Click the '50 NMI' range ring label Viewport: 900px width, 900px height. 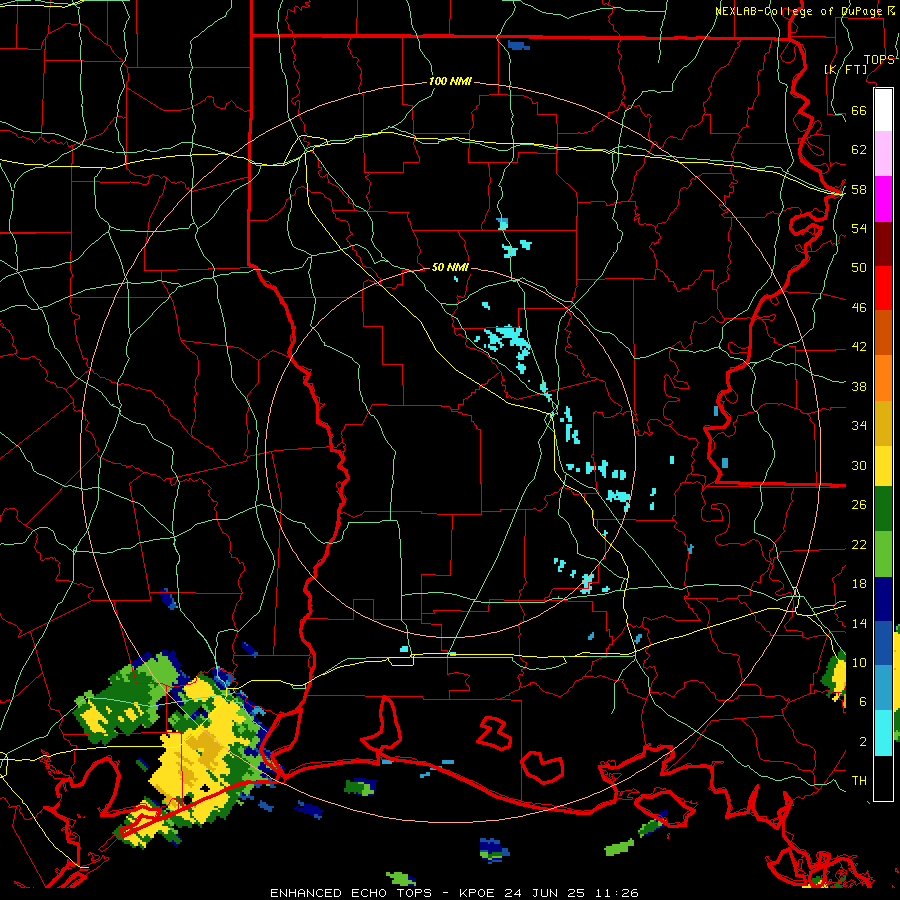(450, 267)
